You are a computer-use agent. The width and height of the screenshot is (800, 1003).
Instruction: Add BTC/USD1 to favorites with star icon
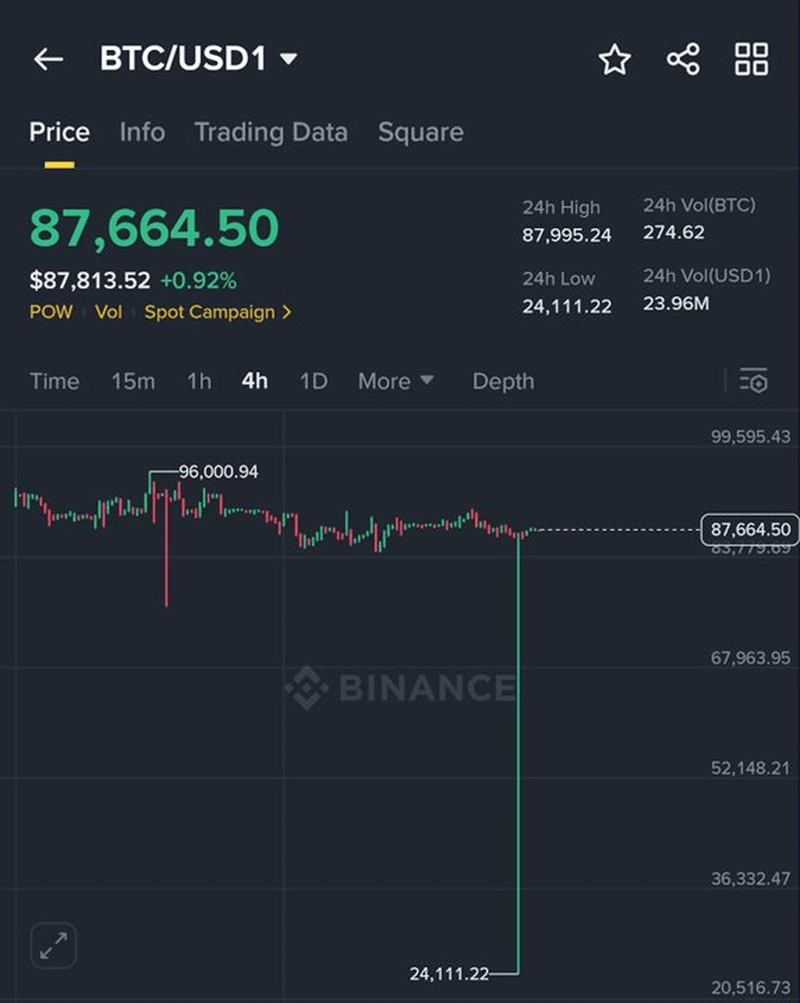click(614, 60)
